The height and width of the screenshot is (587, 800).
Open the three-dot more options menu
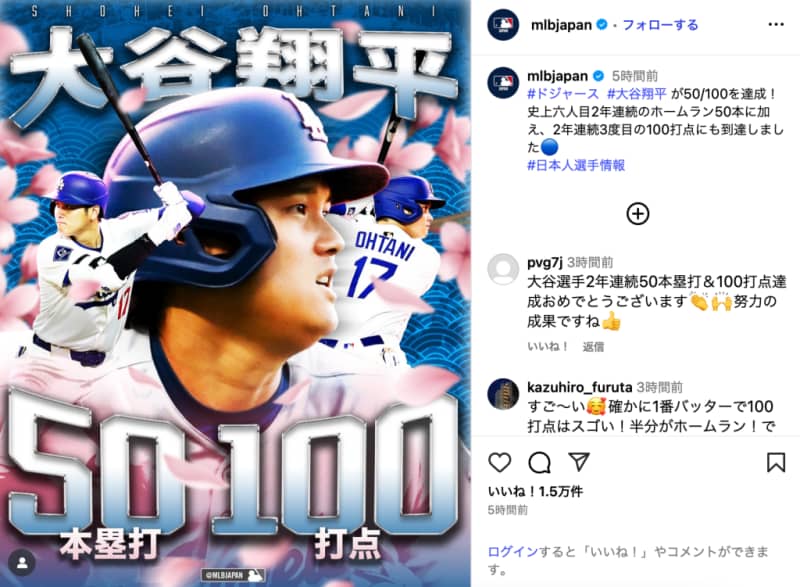pyautogui.click(x=776, y=24)
